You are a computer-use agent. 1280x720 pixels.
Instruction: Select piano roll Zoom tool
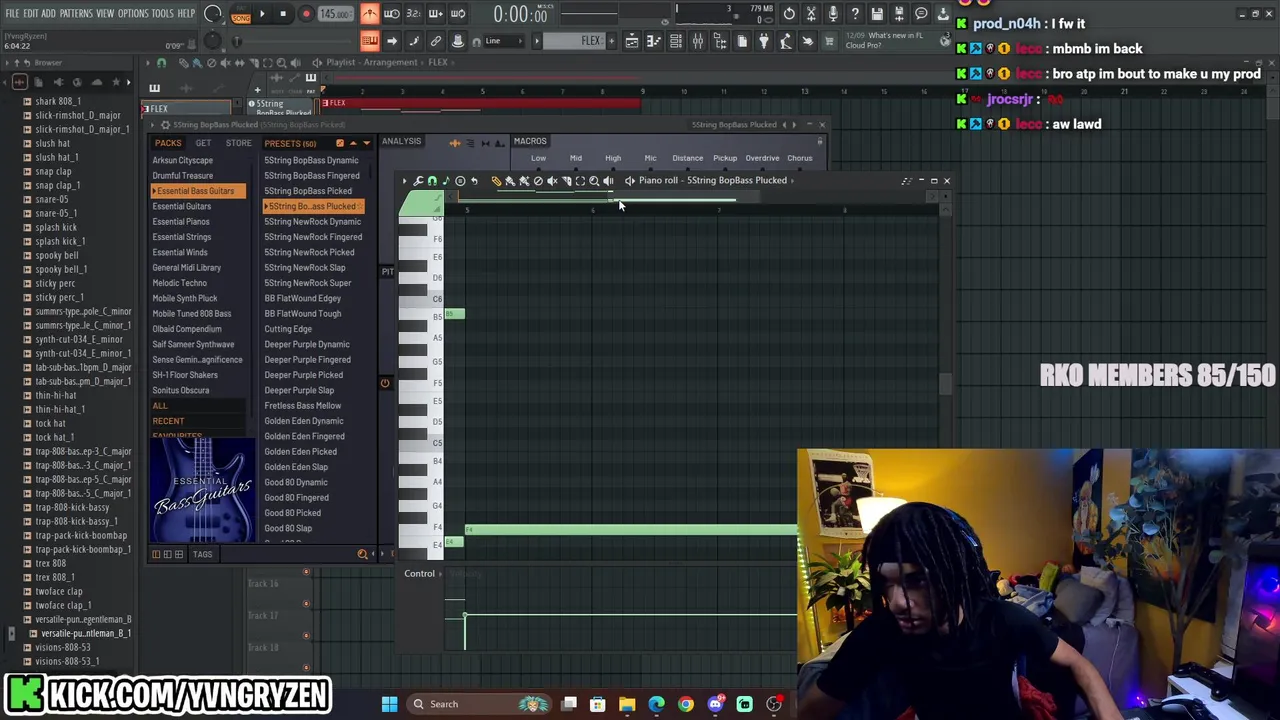(x=594, y=181)
